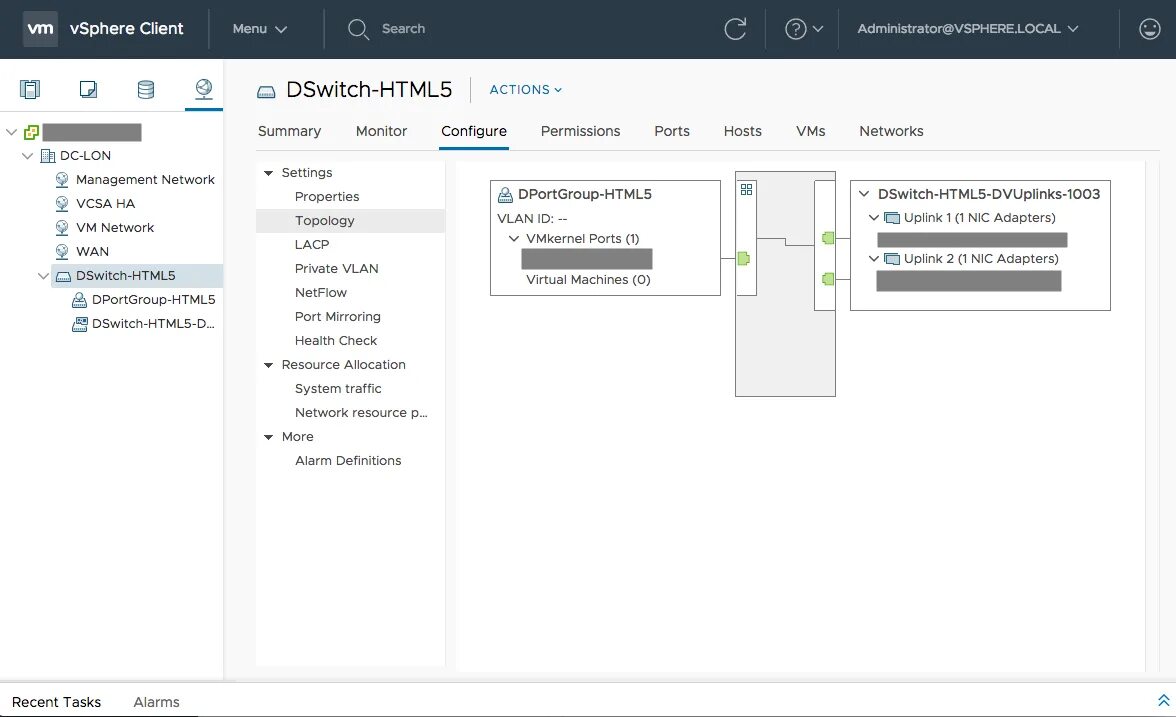The height and width of the screenshot is (717, 1176).
Task: Click the WAN network icon
Action: point(62,252)
